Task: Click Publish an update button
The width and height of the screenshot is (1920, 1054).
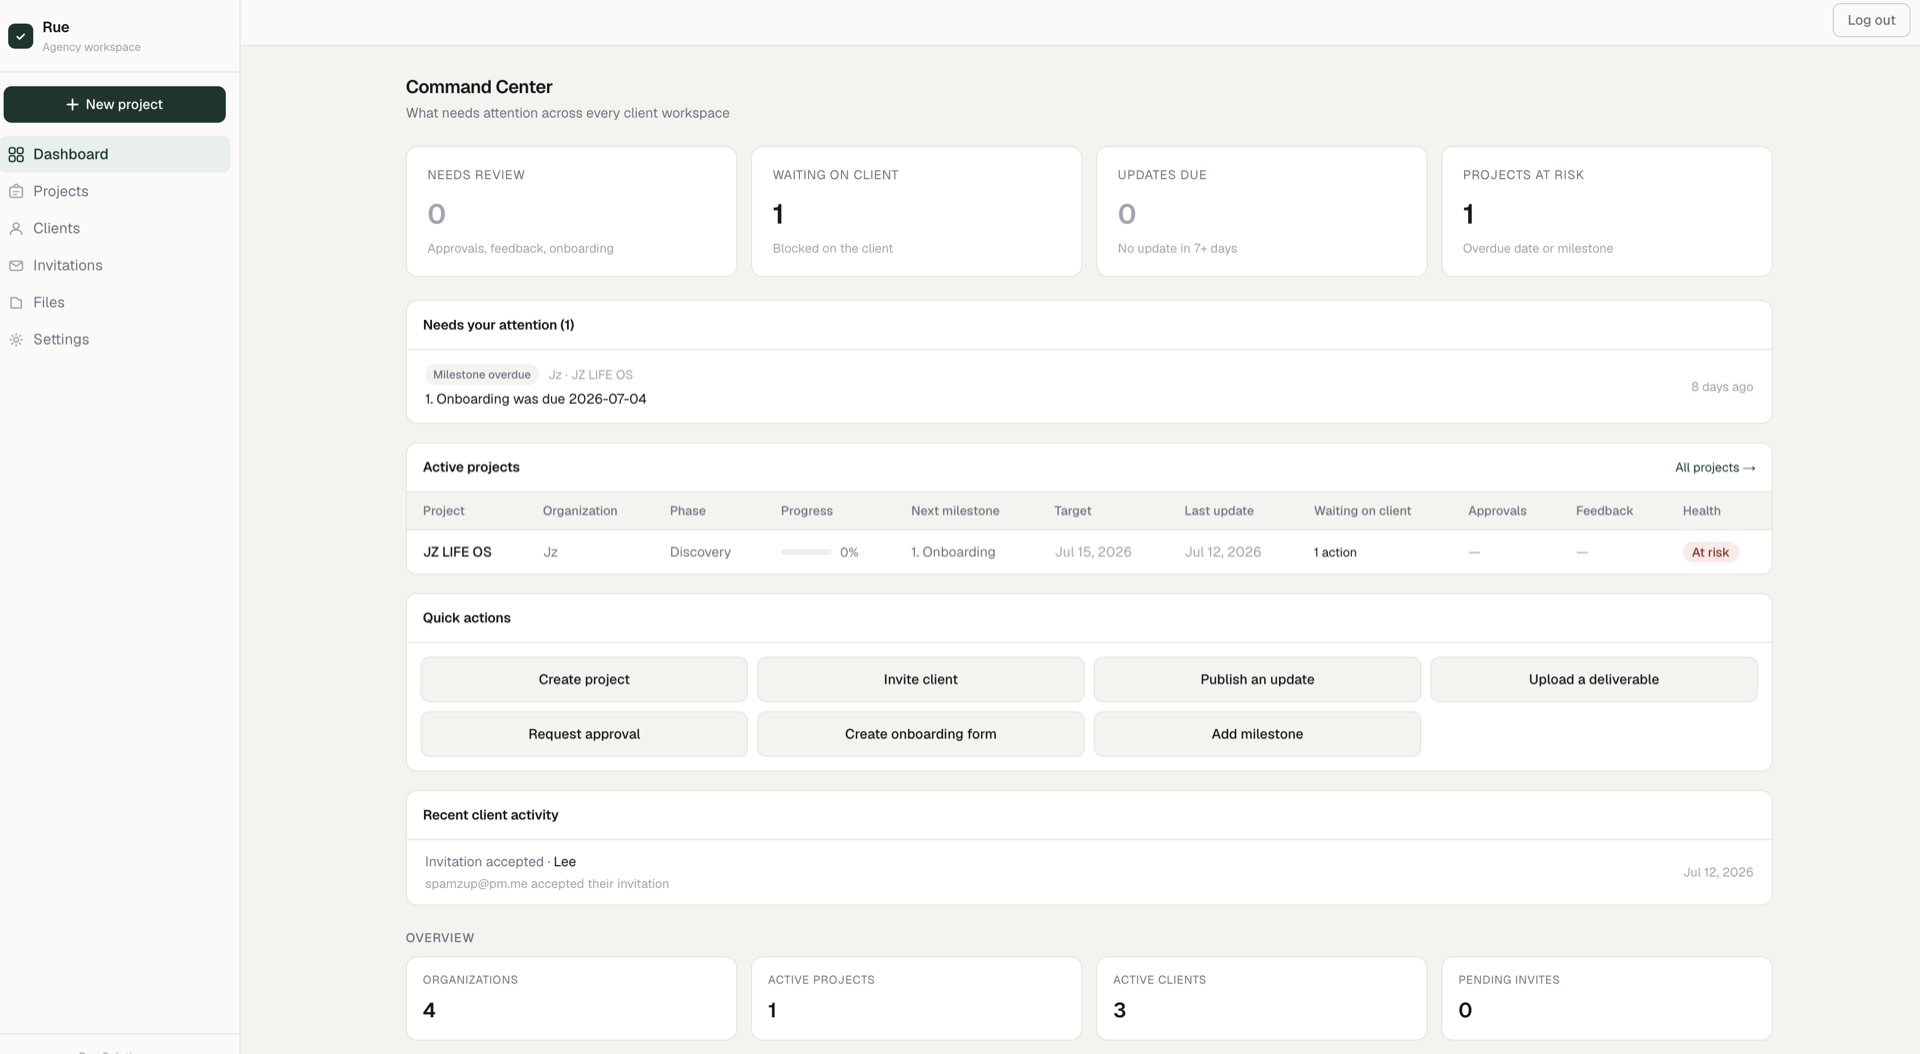Action: coord(1257,679)
